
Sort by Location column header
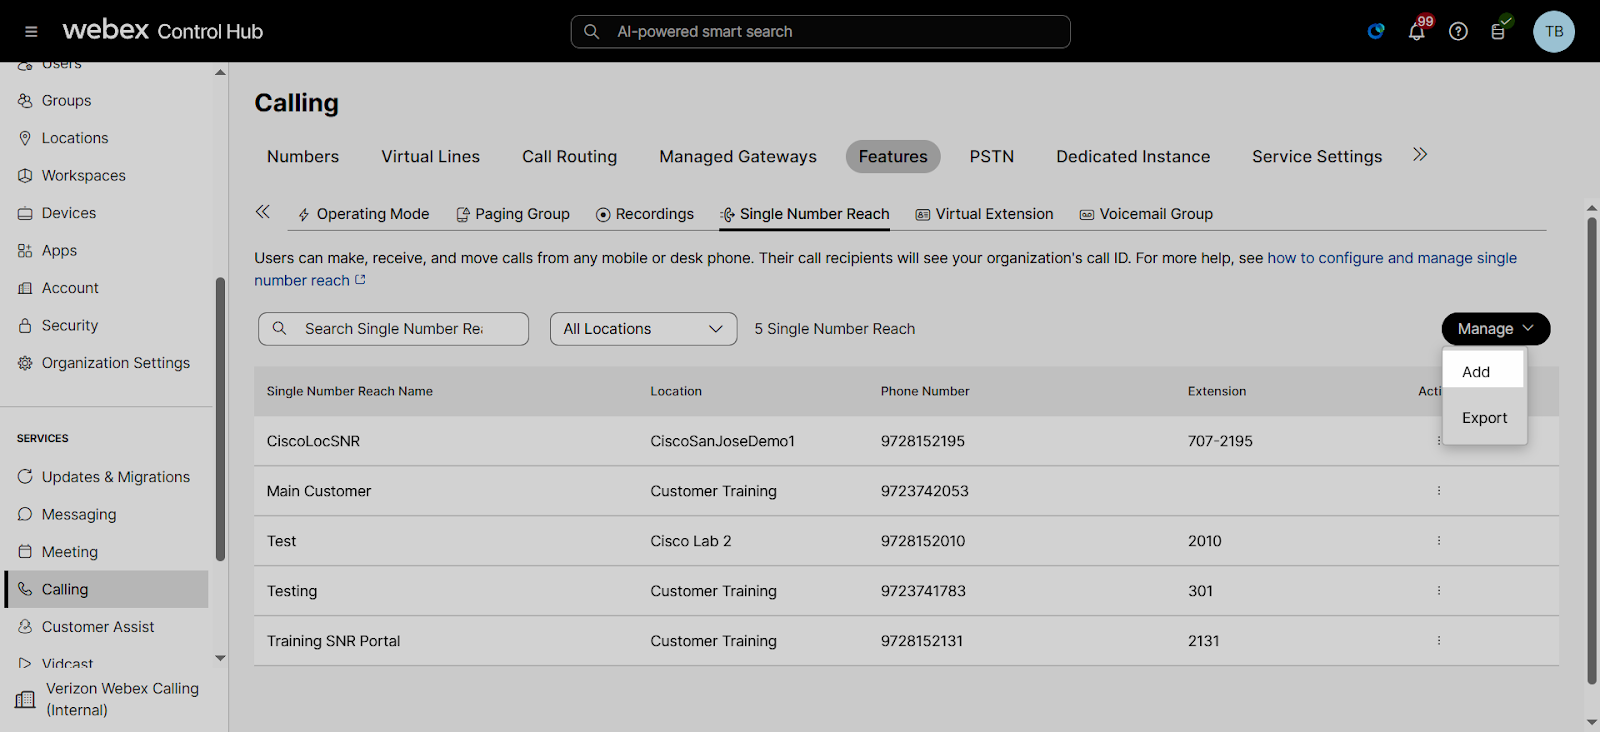[x=676, y=391]
